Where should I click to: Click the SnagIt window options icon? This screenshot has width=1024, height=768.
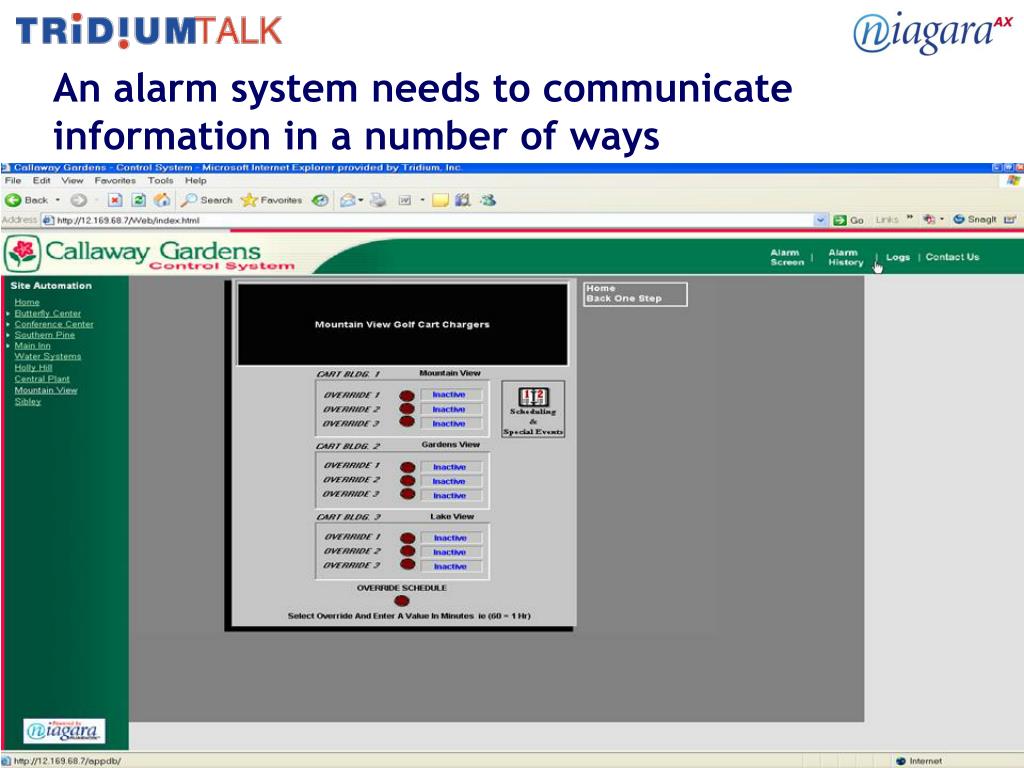pyautogui.click(x=1010, y=219)
